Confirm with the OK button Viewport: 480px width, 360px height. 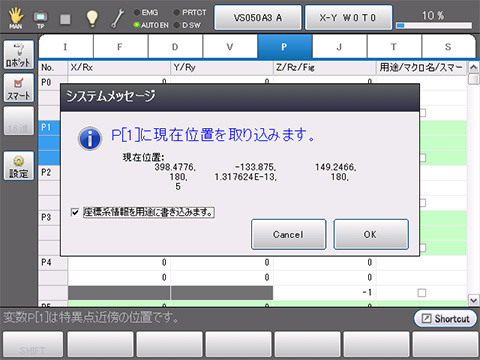pos(371,234)
